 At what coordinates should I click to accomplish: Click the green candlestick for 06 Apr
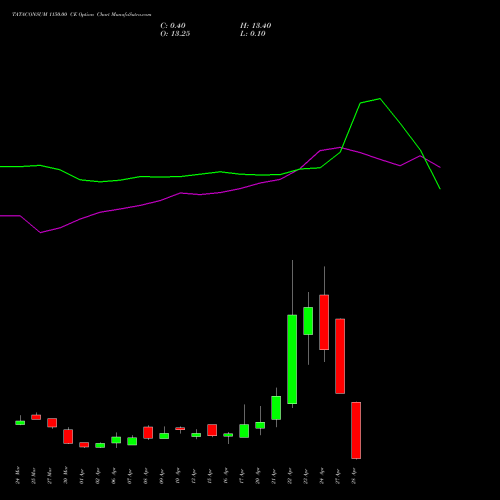click(x=116, y=440)
